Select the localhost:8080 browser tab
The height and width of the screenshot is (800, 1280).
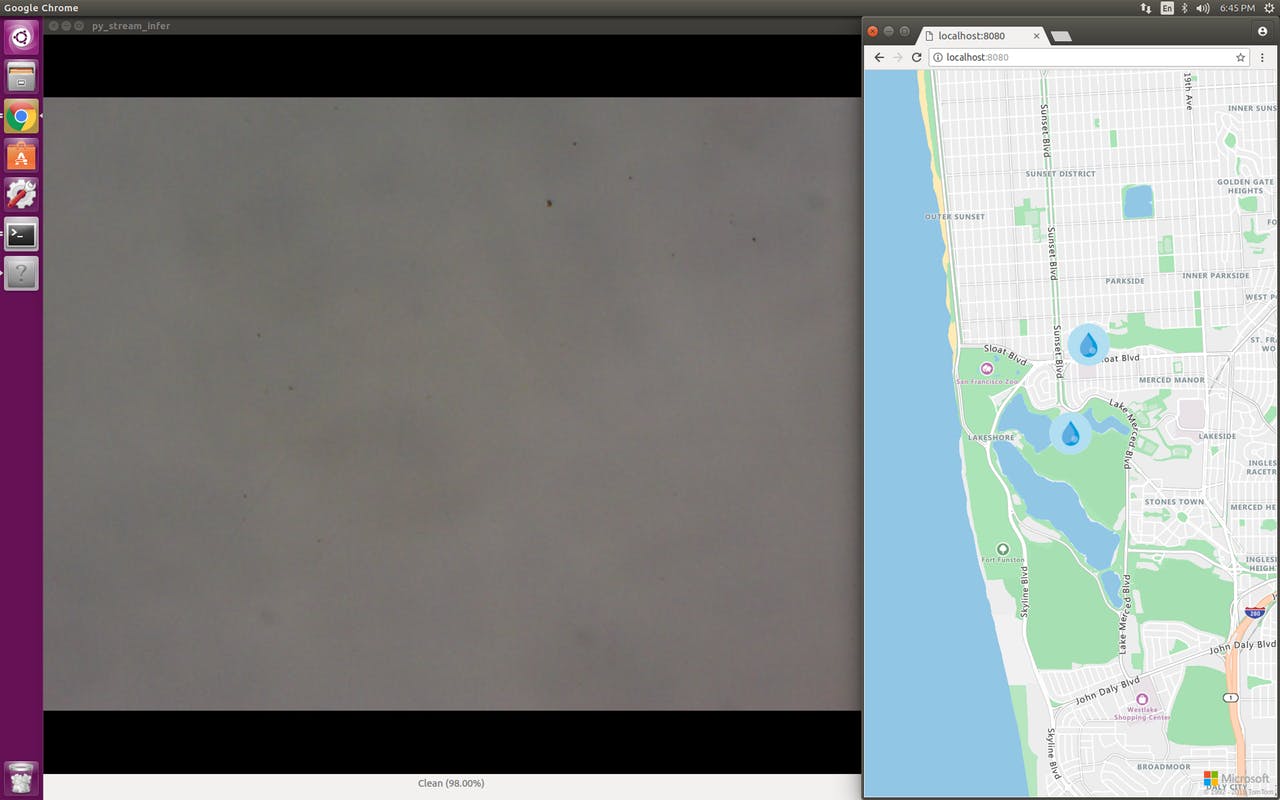point(981,36)
